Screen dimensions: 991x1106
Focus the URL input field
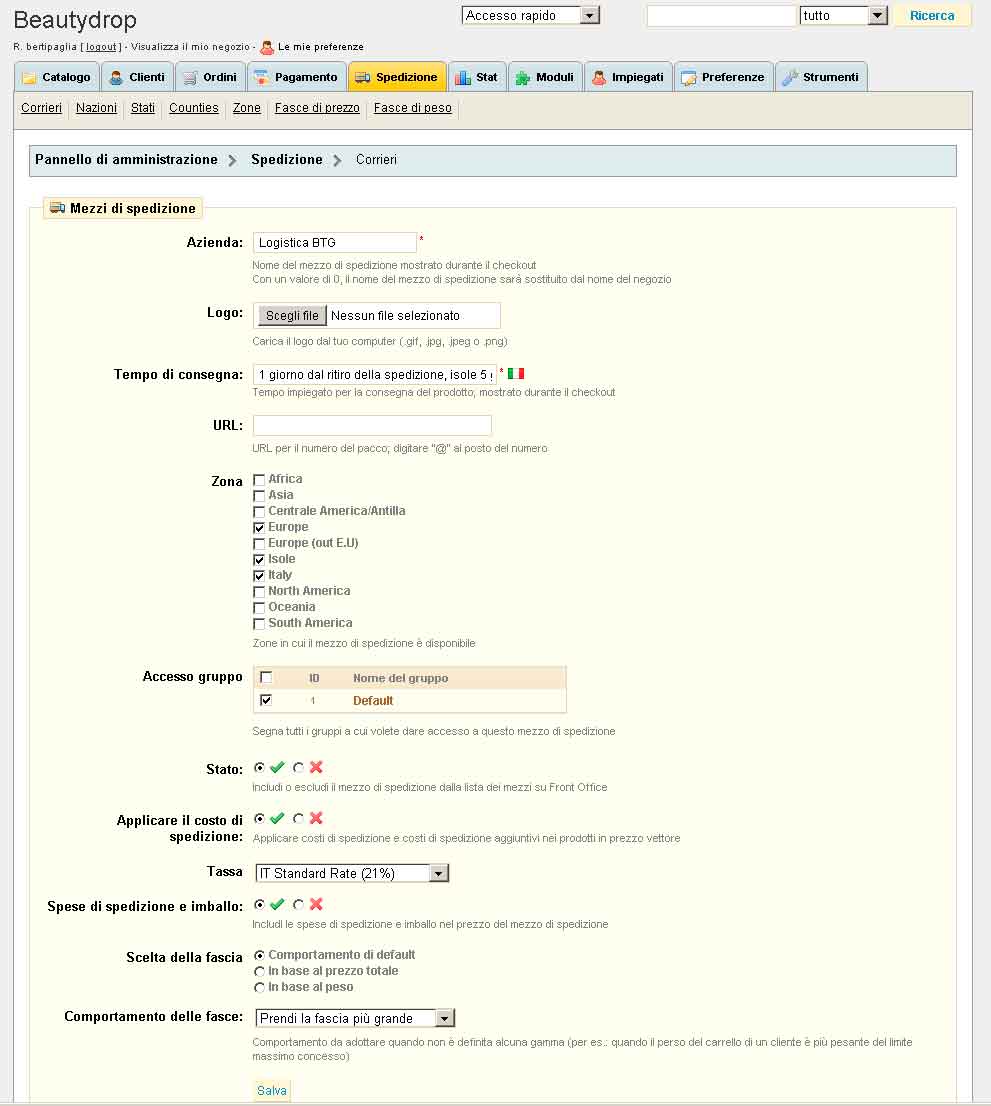[x=372, y=425]
